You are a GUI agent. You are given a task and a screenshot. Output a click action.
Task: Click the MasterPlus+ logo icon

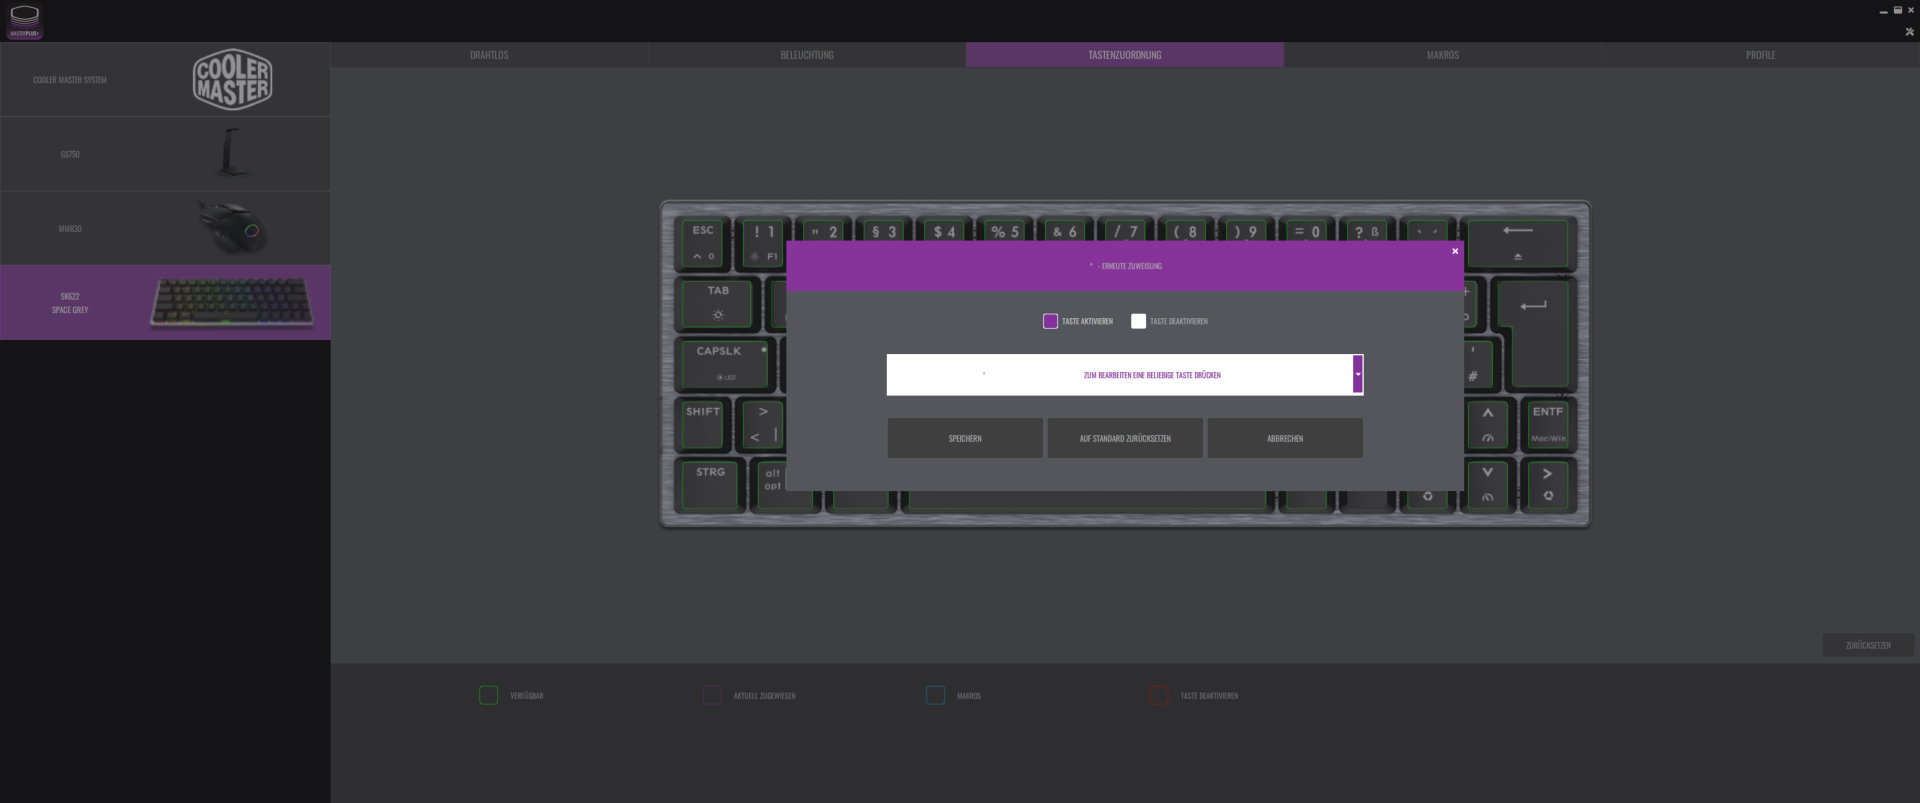[24, 21]
